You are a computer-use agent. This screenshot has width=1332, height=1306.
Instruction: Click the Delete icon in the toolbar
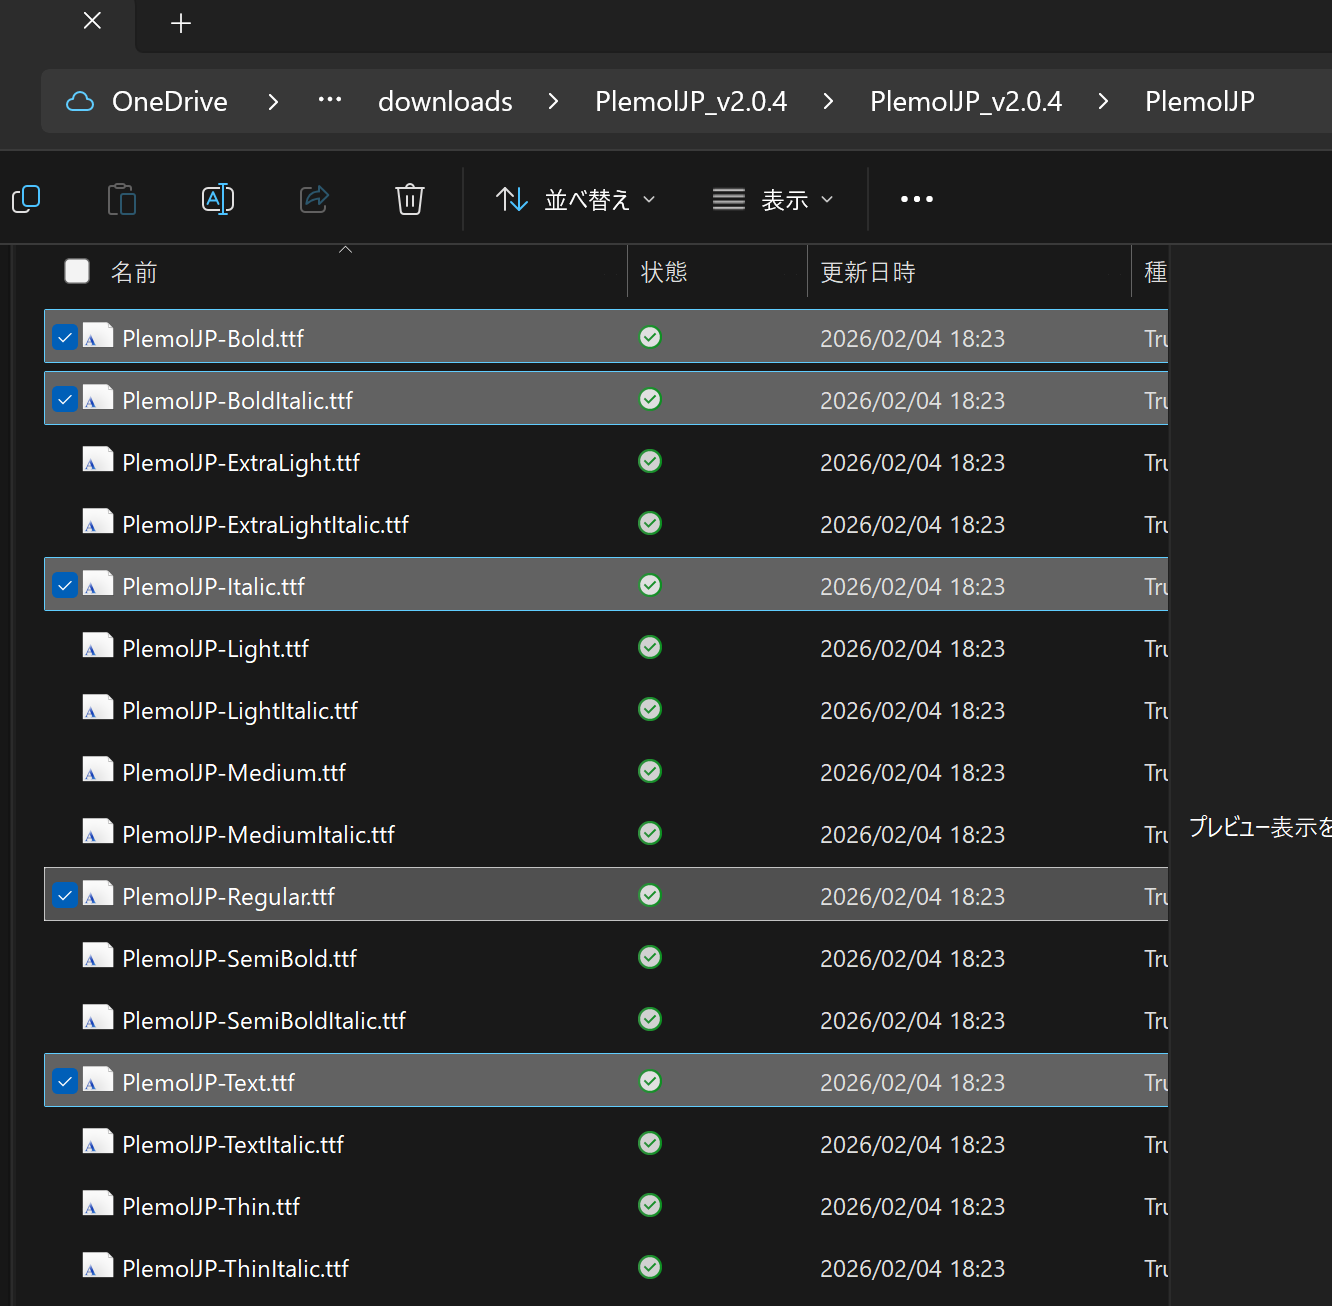409,199
